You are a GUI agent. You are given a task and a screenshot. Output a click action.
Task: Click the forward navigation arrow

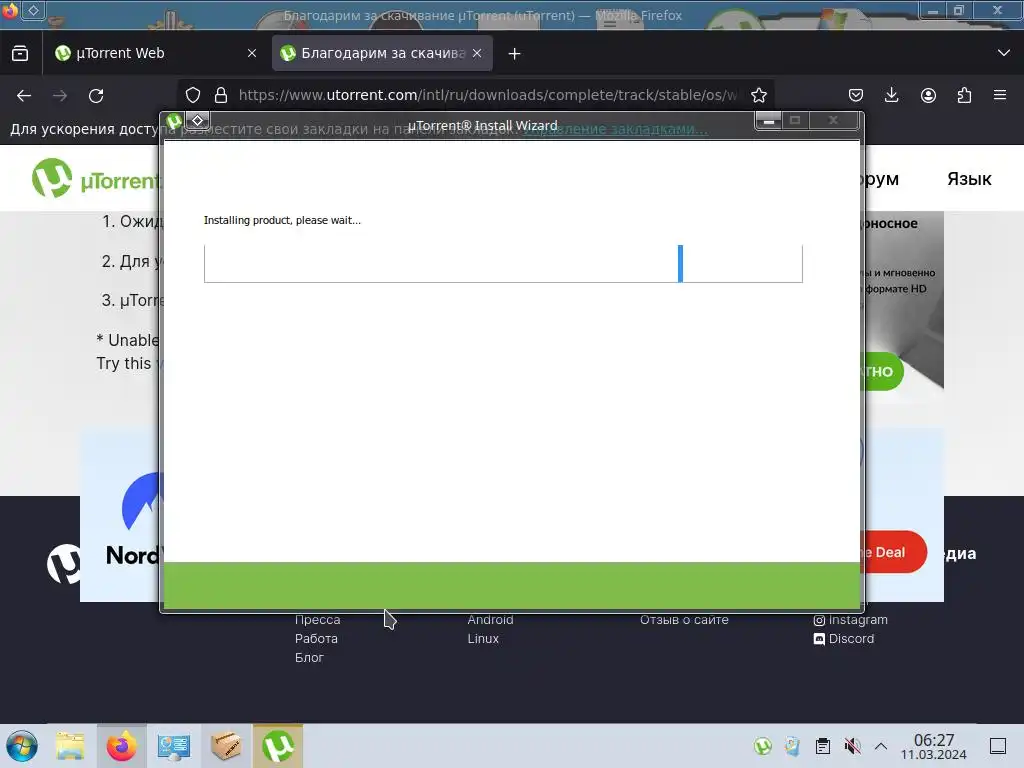click(x=60, y=96)
